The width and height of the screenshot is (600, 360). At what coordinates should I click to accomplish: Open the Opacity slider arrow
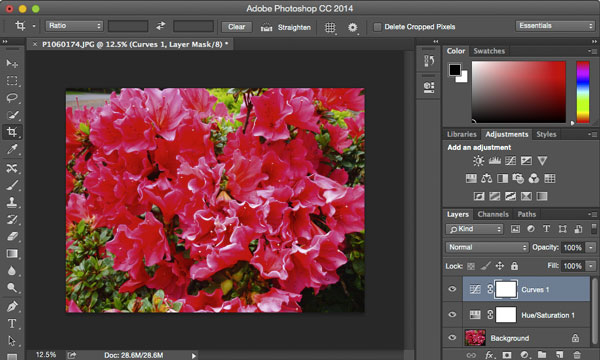tap(591, 248)
